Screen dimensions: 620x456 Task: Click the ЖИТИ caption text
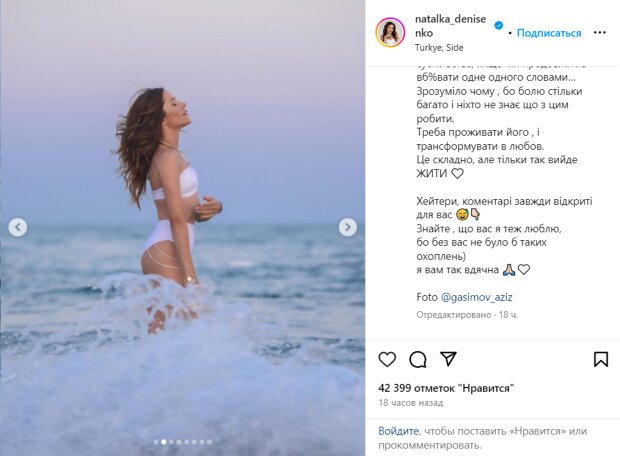pyautogui.click(x=432, y=173)
